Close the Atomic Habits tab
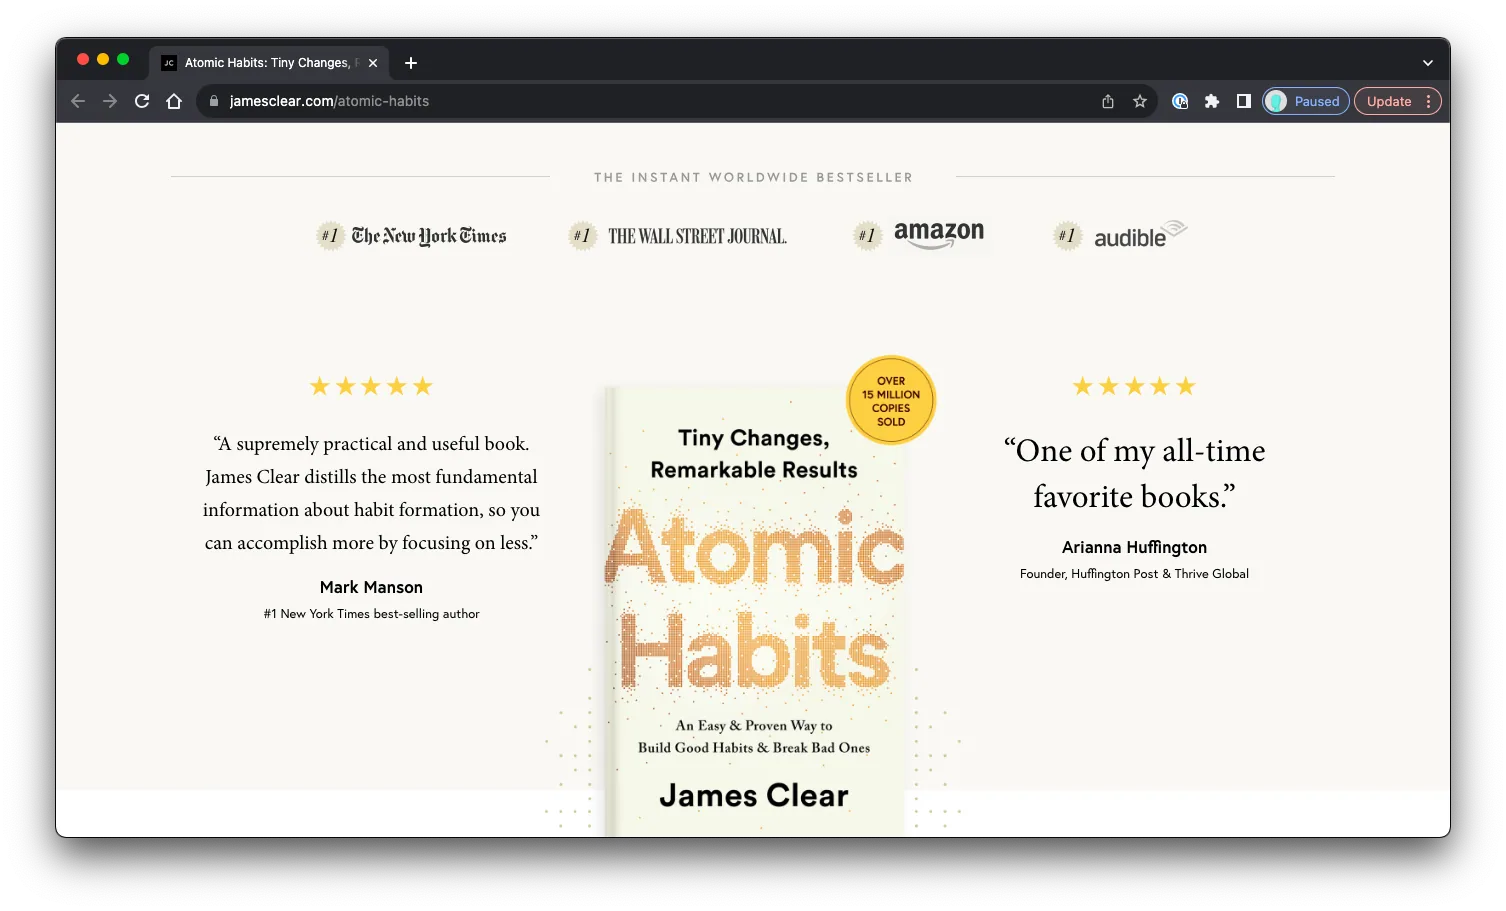 pos(373,63)
